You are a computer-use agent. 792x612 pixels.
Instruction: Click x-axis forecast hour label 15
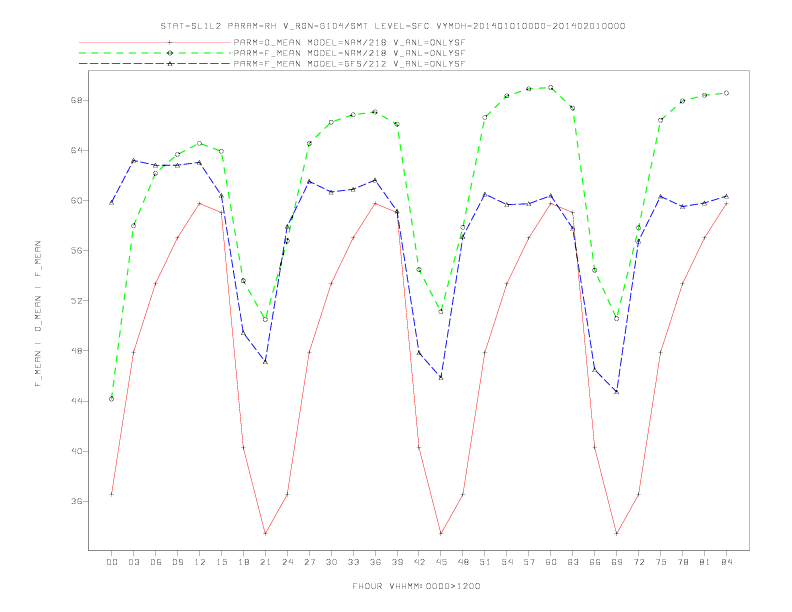coord(221,562)
